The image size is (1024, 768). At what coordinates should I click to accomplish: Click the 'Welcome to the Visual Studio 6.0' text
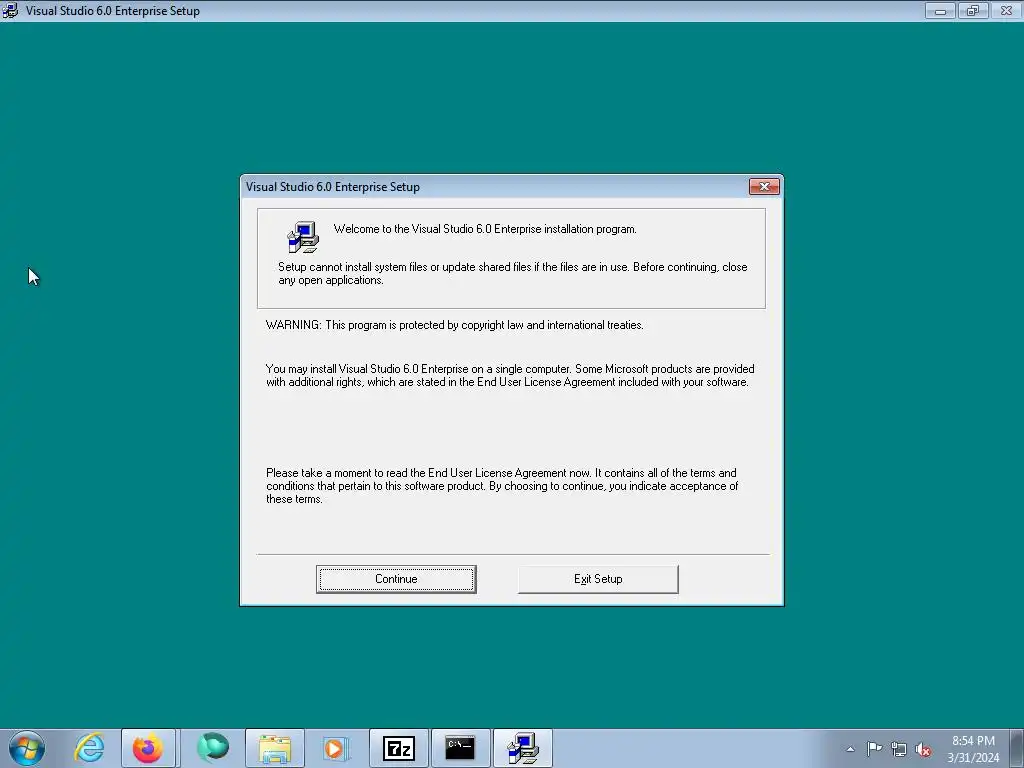(x=485, y=229)
